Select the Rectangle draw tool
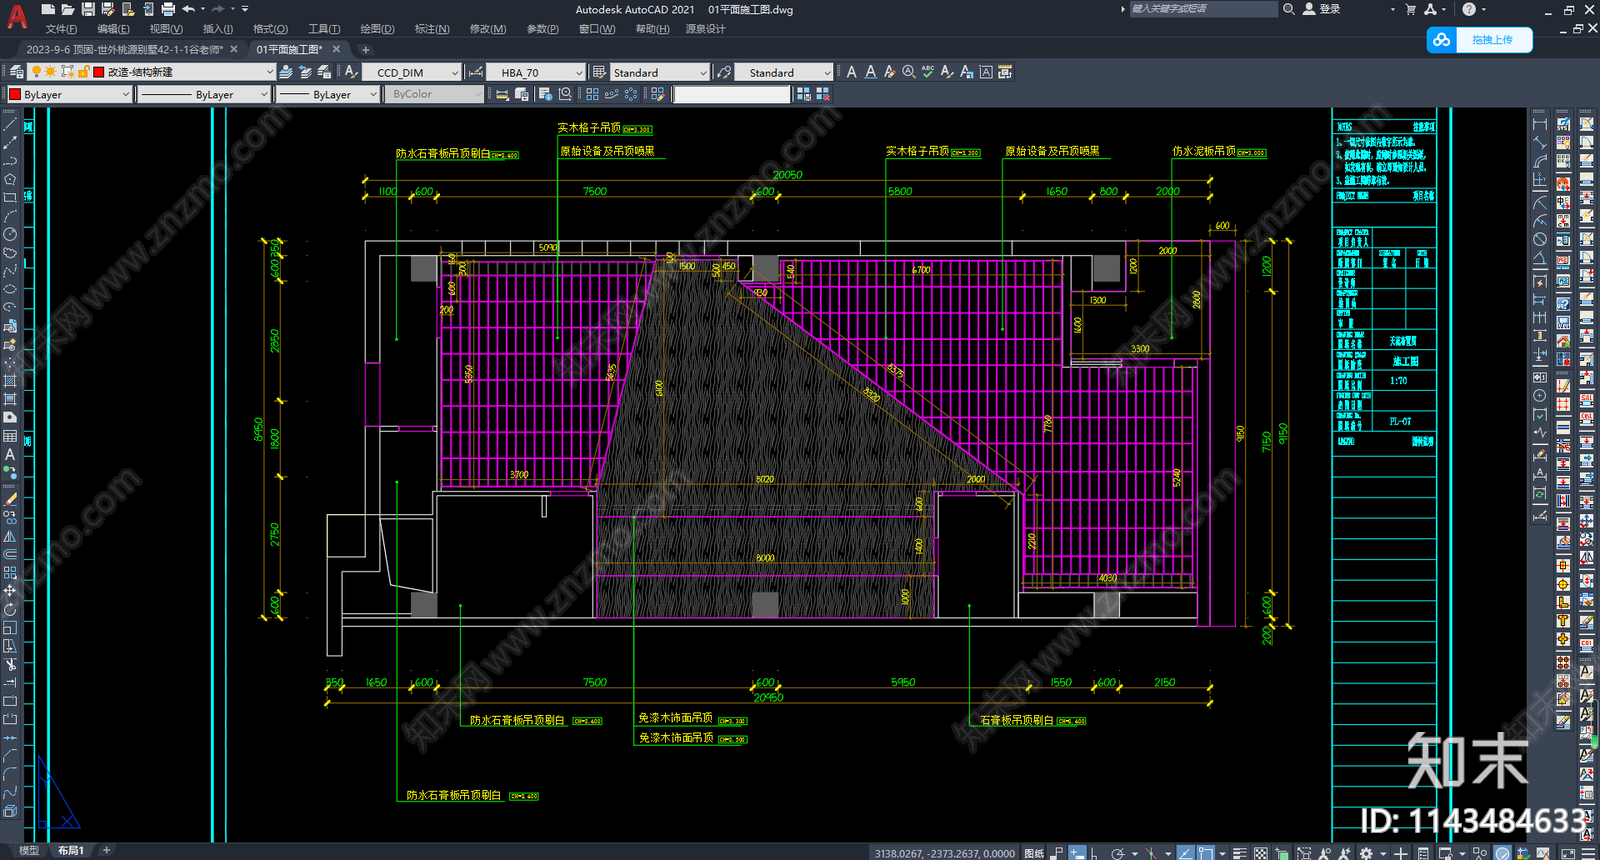Image resolution: width=1600 pixels, height=860 pixels. click(10, 198)
